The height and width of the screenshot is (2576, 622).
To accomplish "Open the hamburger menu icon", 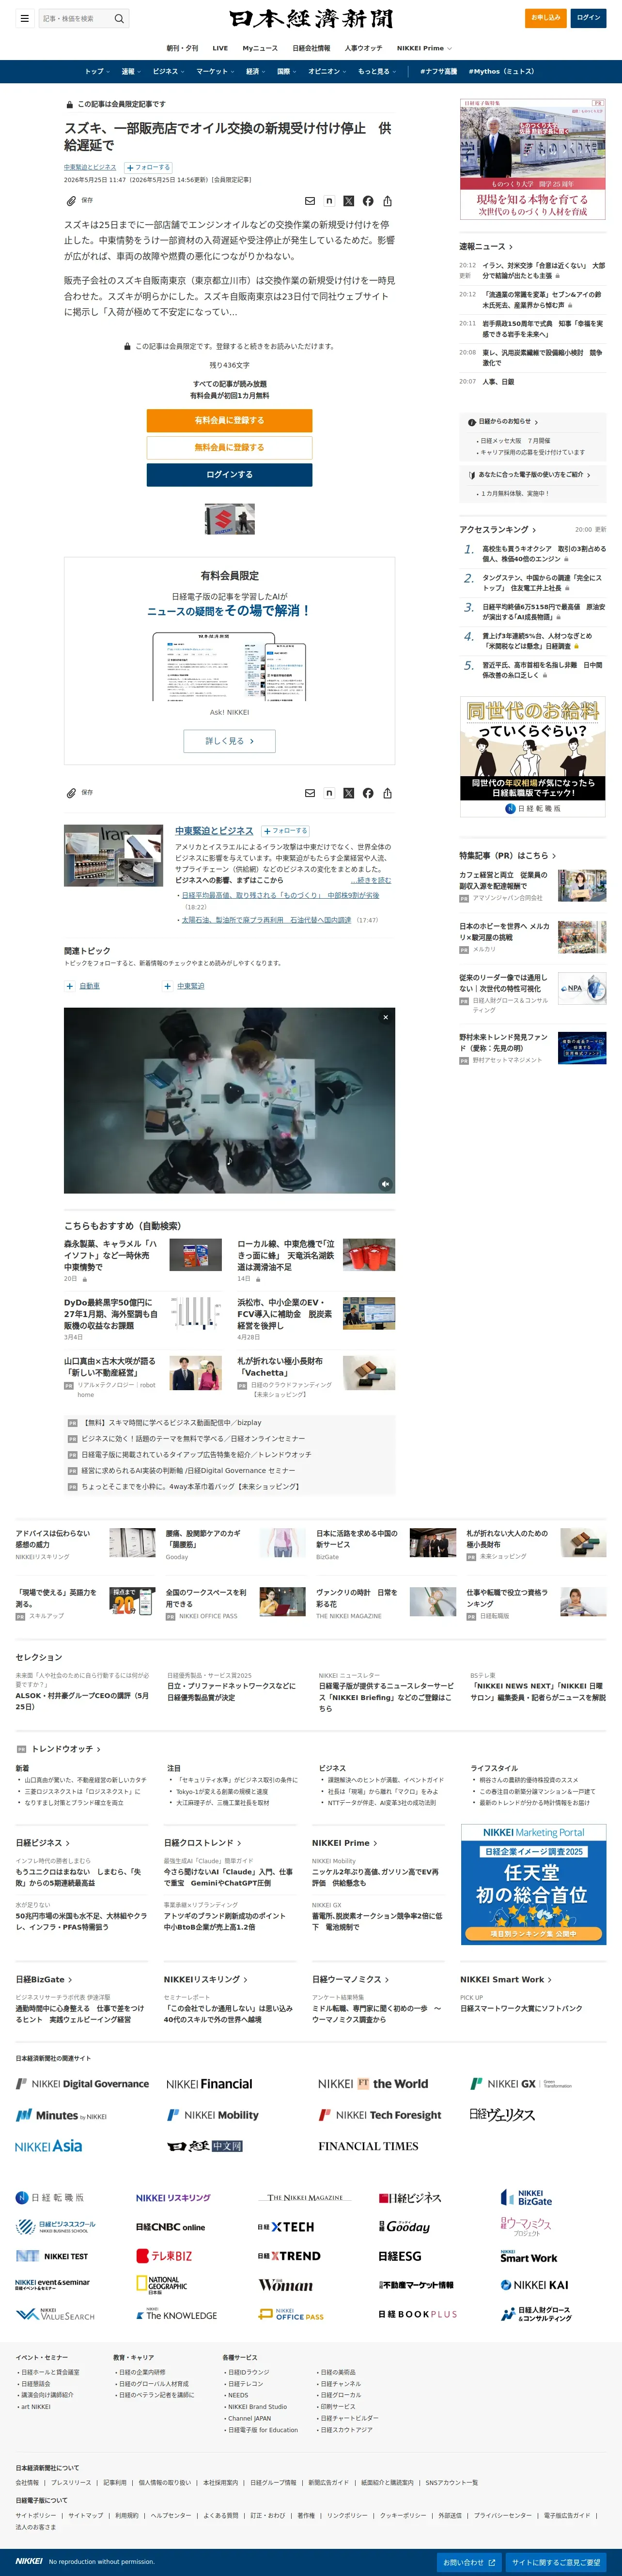I will click(24, 18).
